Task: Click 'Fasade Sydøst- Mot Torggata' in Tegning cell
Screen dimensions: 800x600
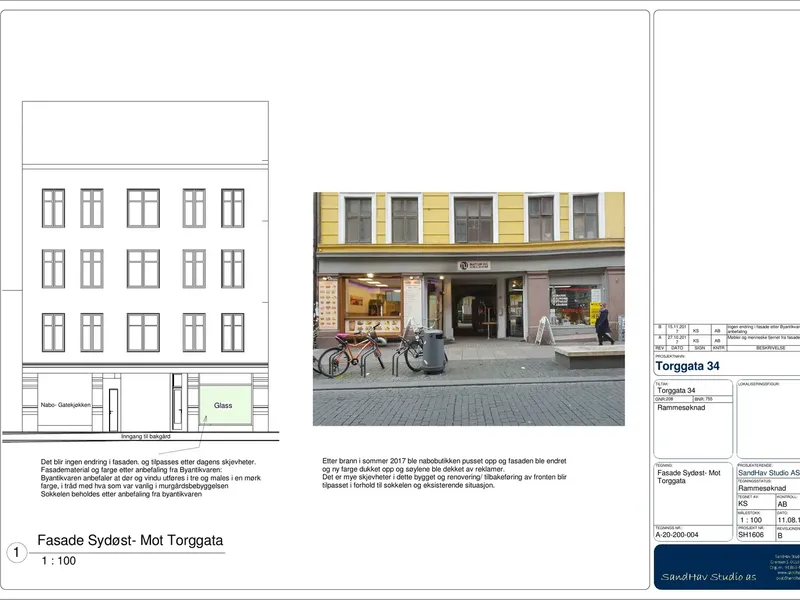Action: point(689,477)
